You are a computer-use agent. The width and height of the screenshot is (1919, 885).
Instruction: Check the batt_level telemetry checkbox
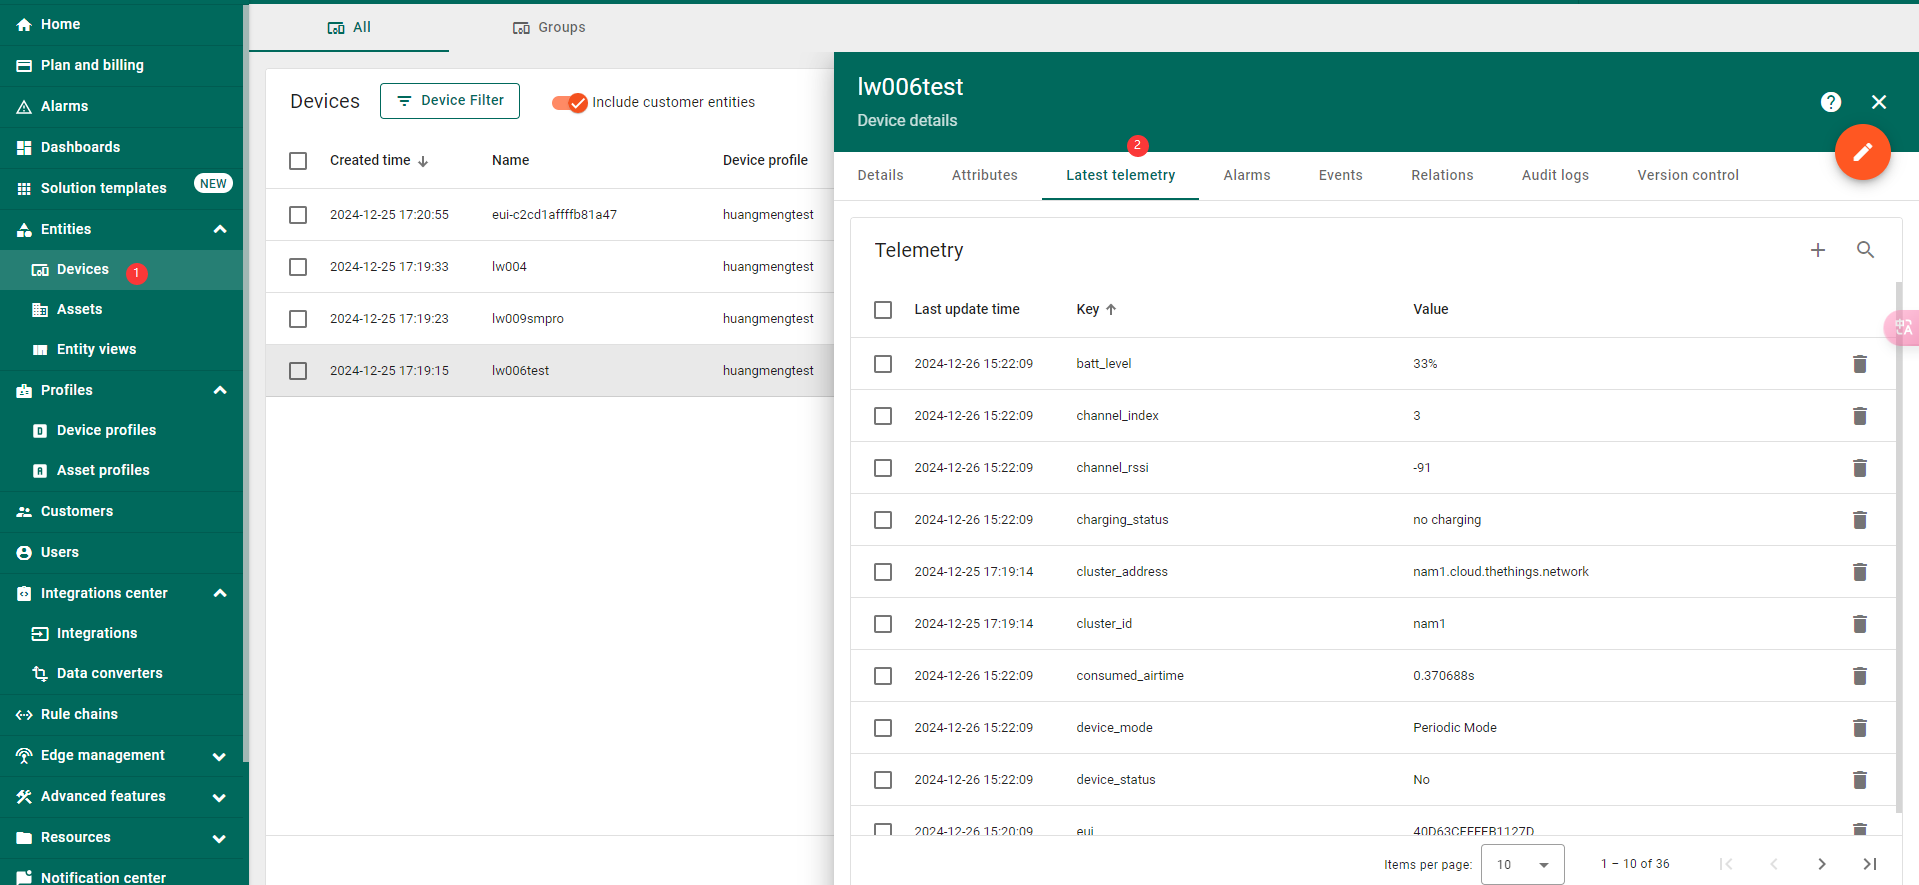883,364
